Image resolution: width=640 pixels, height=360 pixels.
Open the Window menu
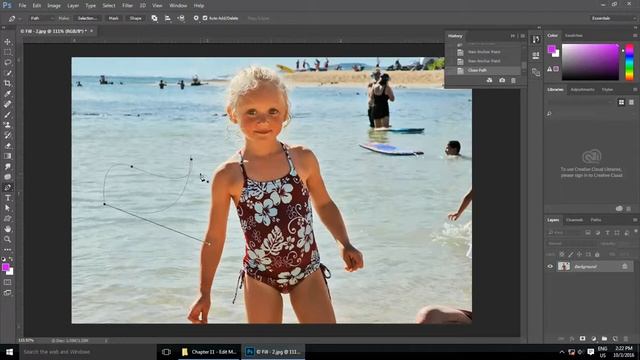178,6
